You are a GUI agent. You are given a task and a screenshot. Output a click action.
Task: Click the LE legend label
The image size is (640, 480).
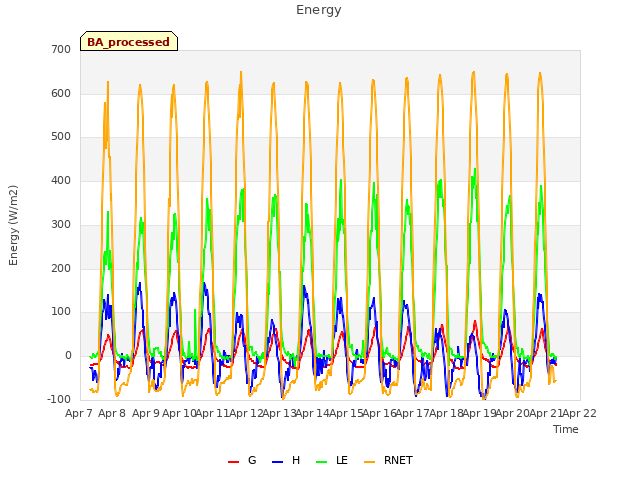click(342, 460)
